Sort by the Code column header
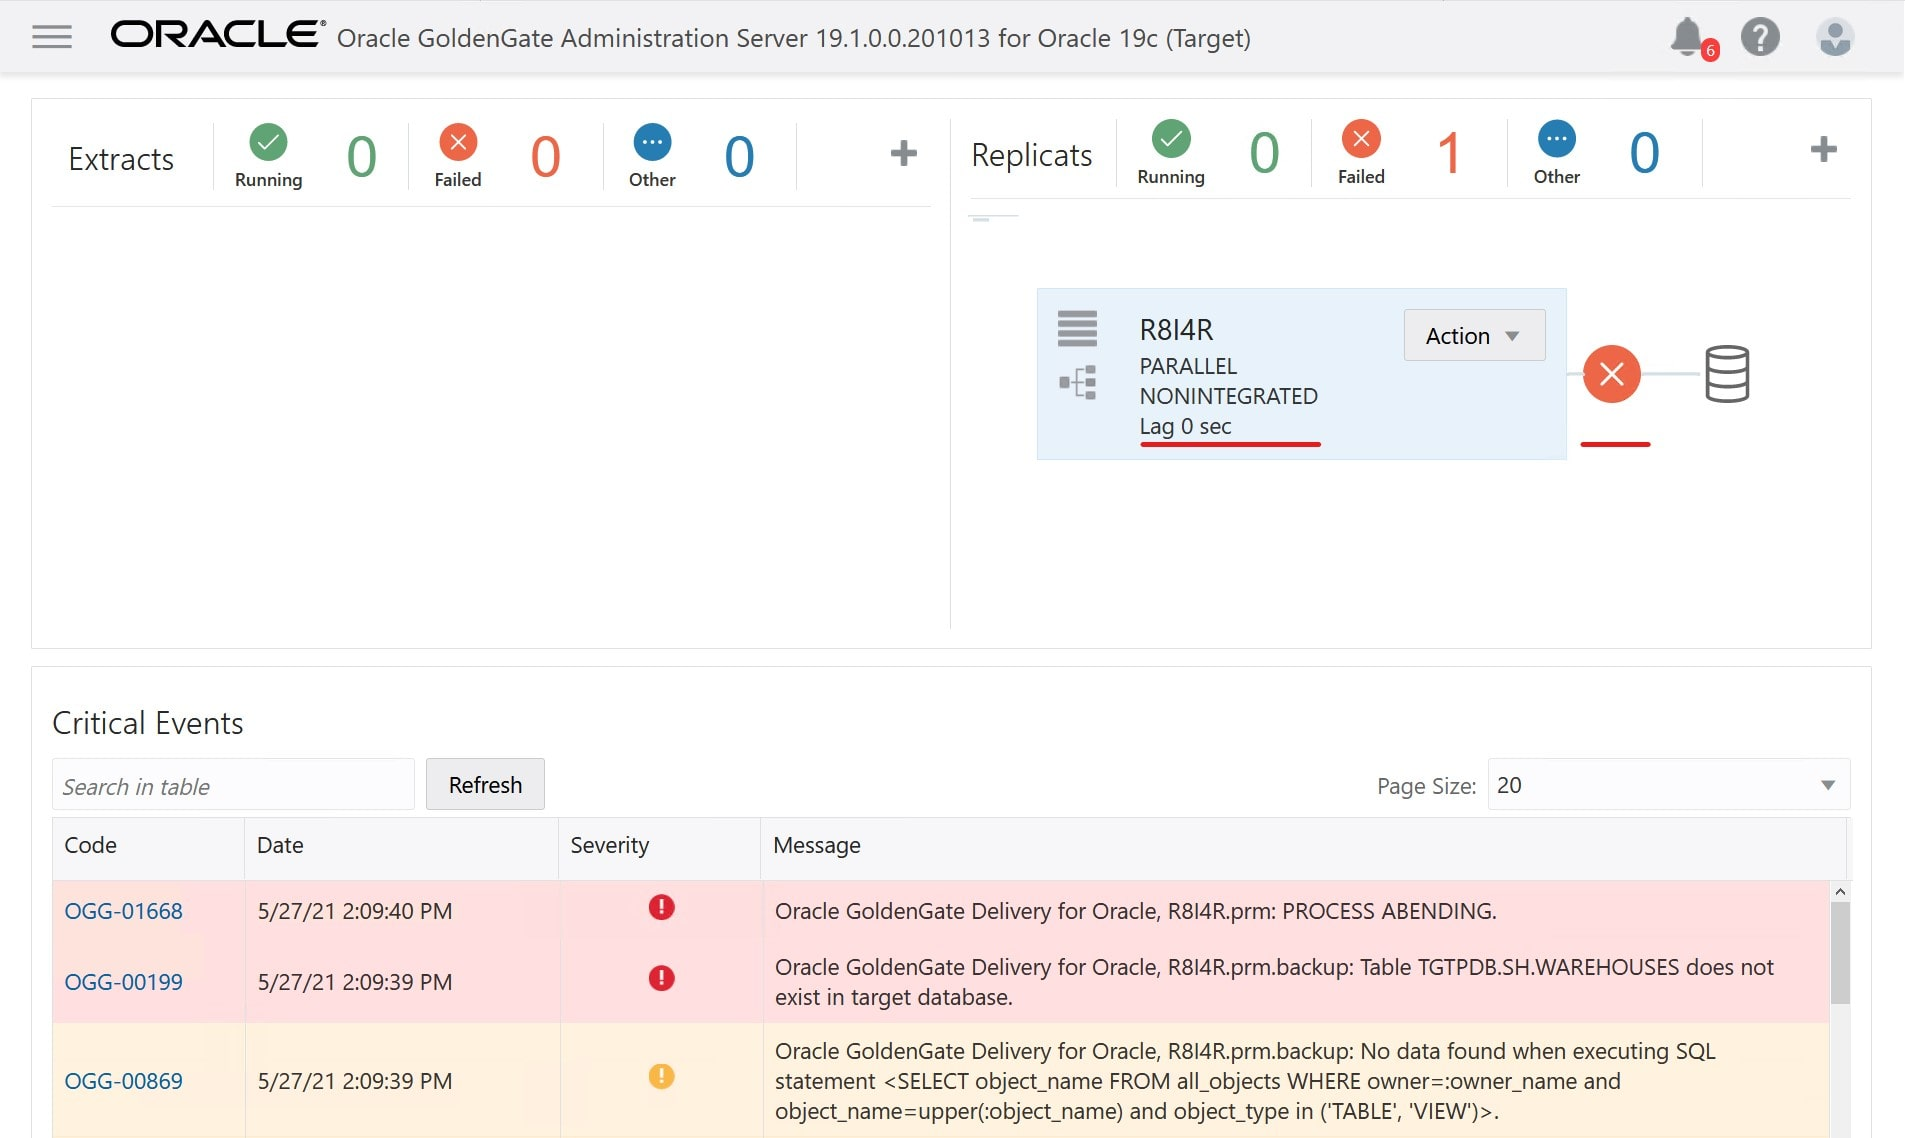The width and height of the screenshot is (1905, 1138). (x=148, y=846)
